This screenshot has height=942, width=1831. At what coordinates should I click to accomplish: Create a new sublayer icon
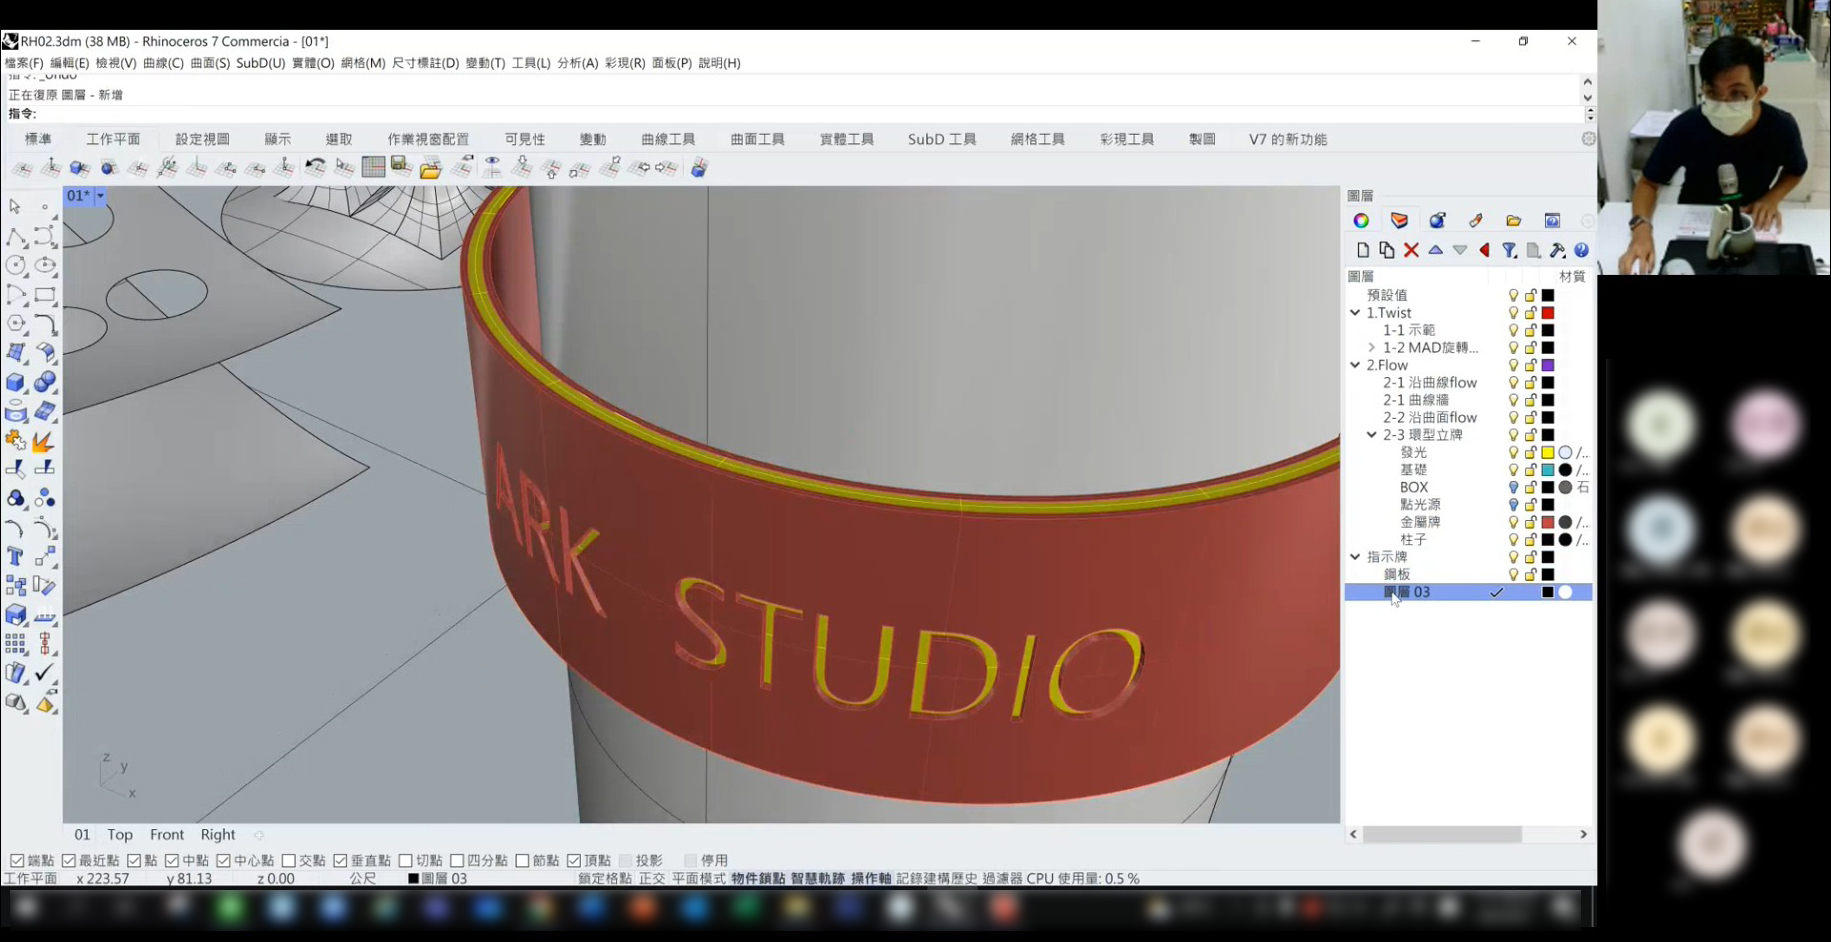point(1386,250)
